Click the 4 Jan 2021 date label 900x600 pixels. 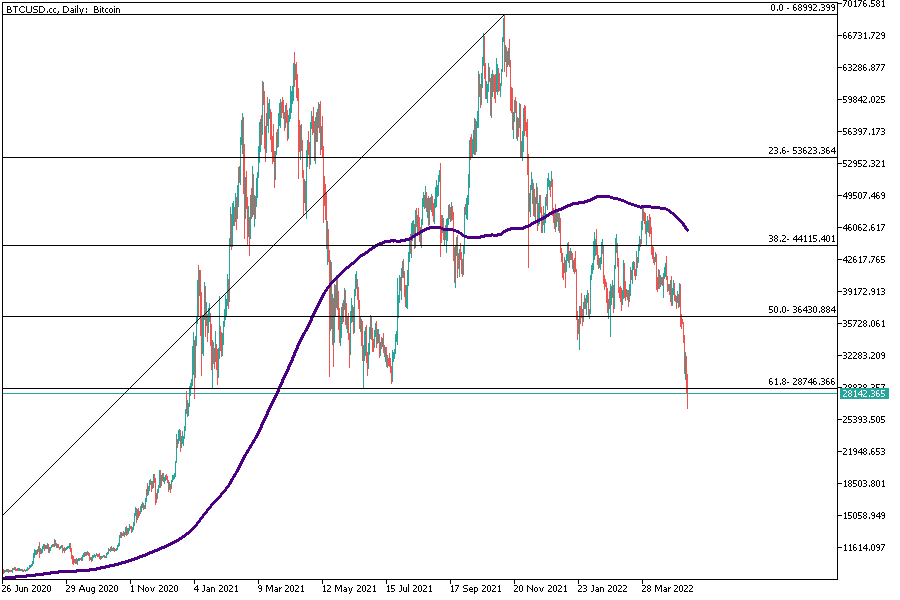216,589
